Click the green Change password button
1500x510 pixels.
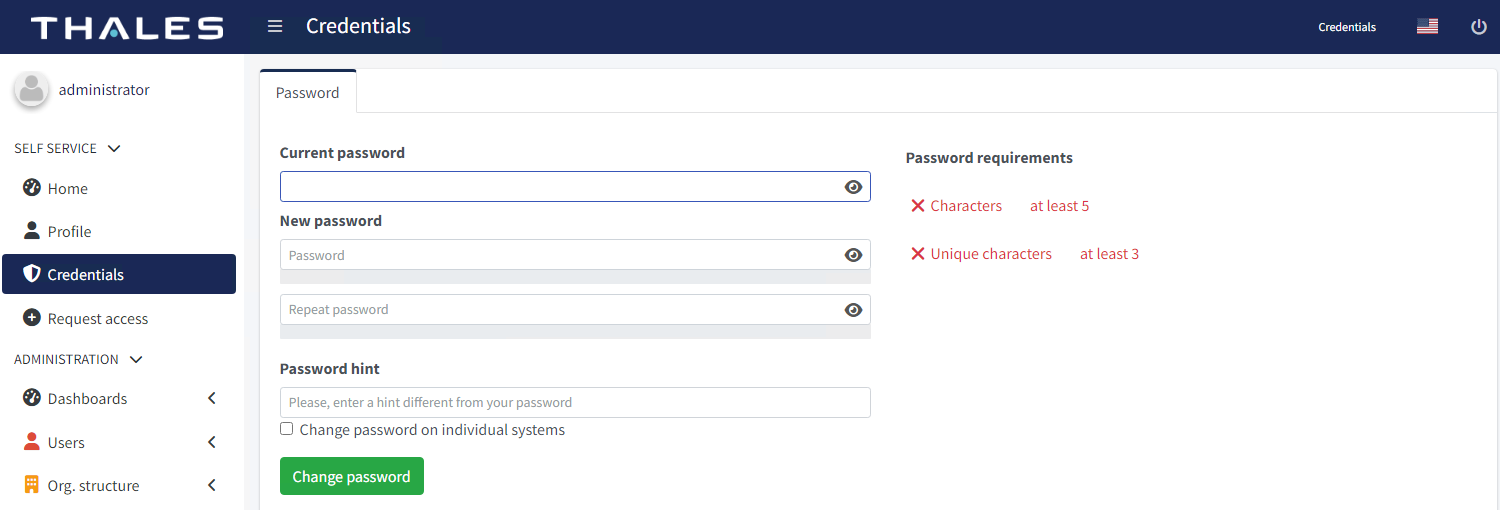(352, 476)
